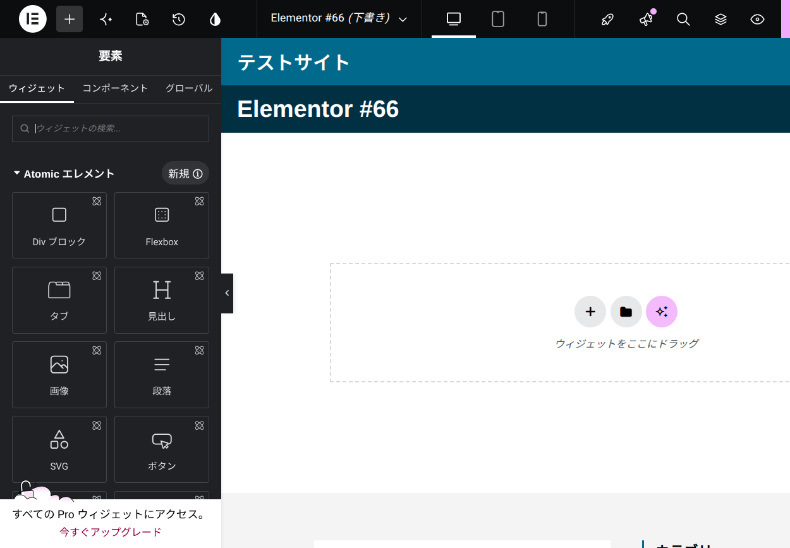Open the AI sparkle tool in top bar
This screenshot has width=790, height=548.
(106, 19)
